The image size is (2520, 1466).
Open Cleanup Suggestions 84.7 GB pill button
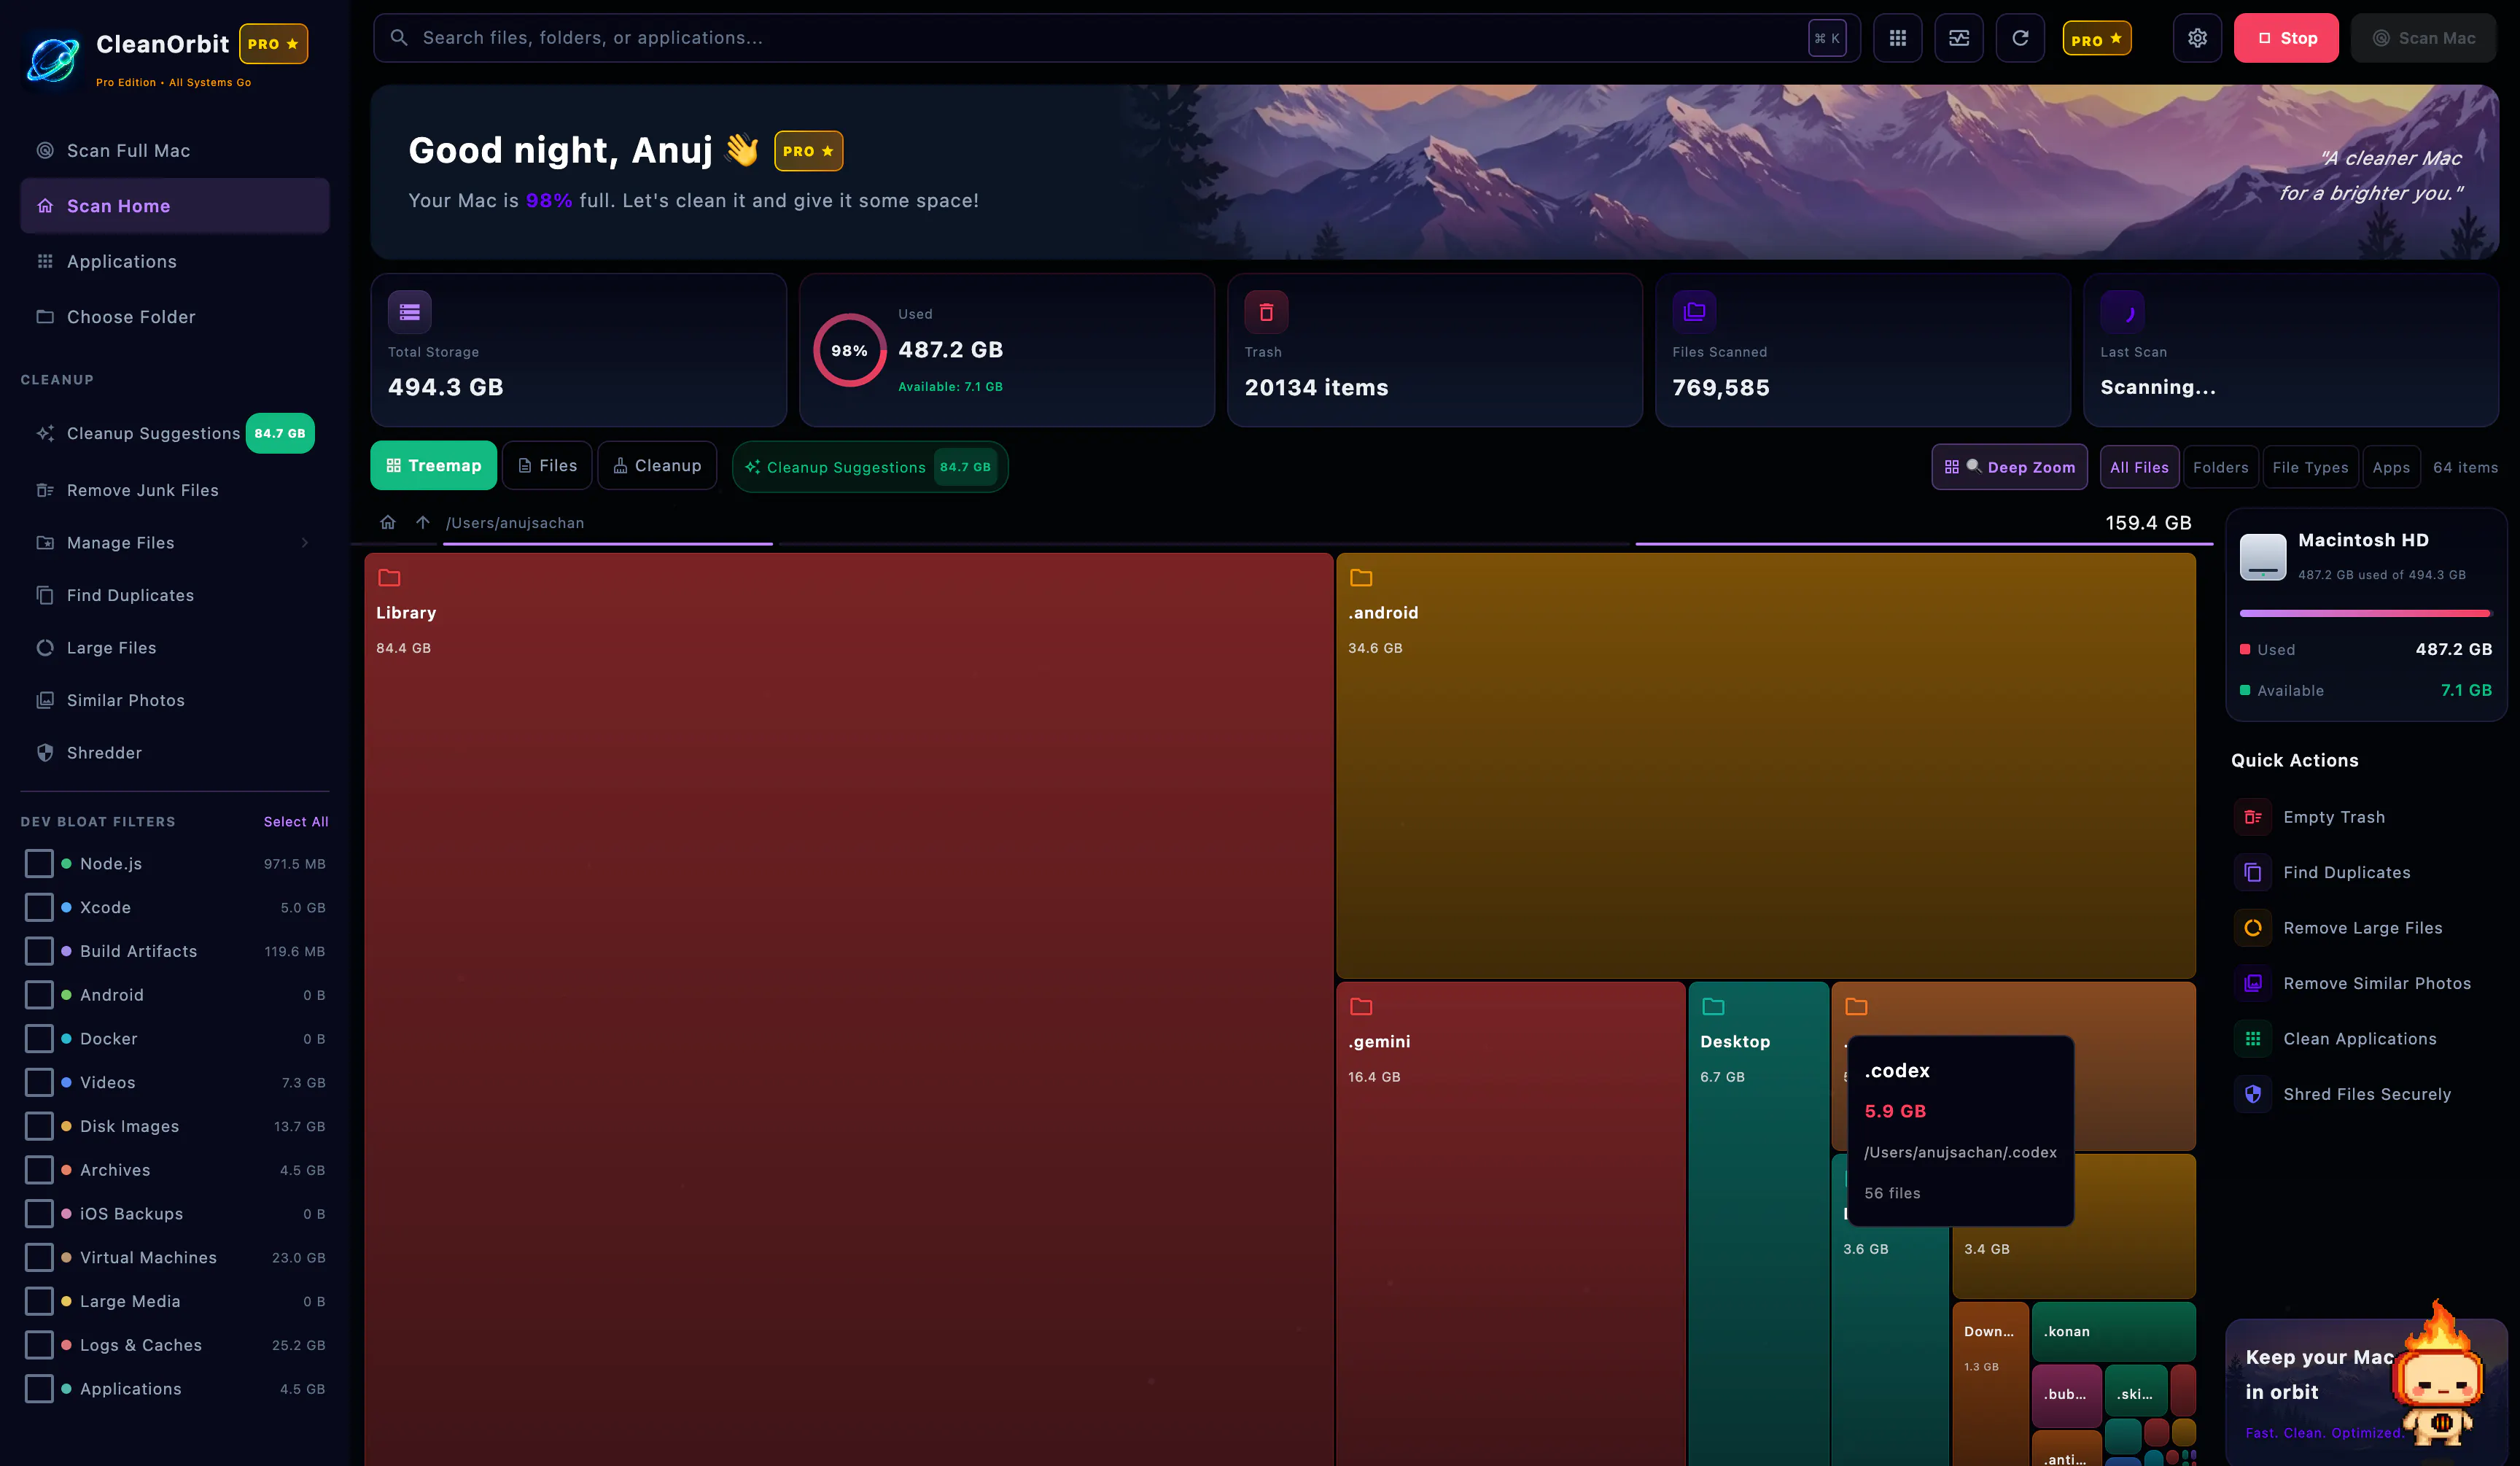point(870,467)
